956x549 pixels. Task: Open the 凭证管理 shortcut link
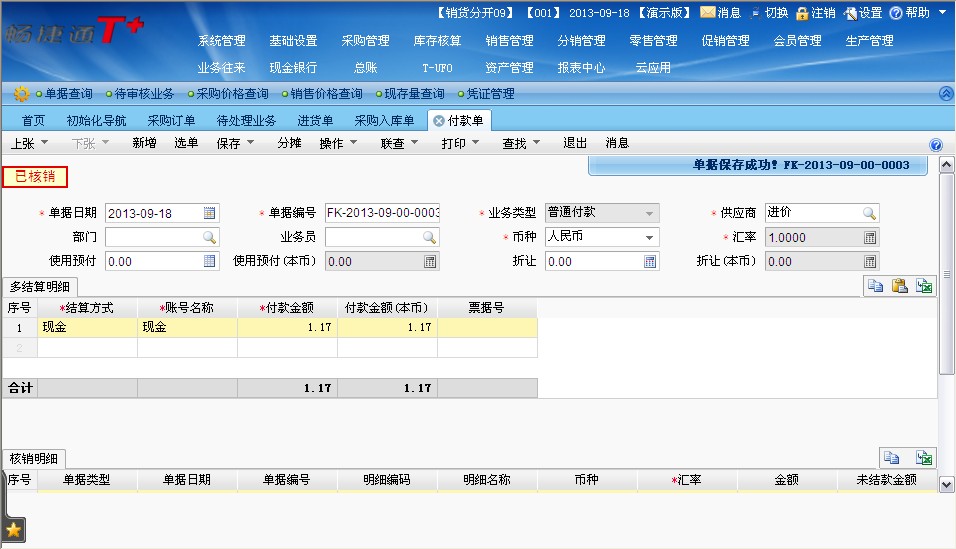tap(490, 94)
